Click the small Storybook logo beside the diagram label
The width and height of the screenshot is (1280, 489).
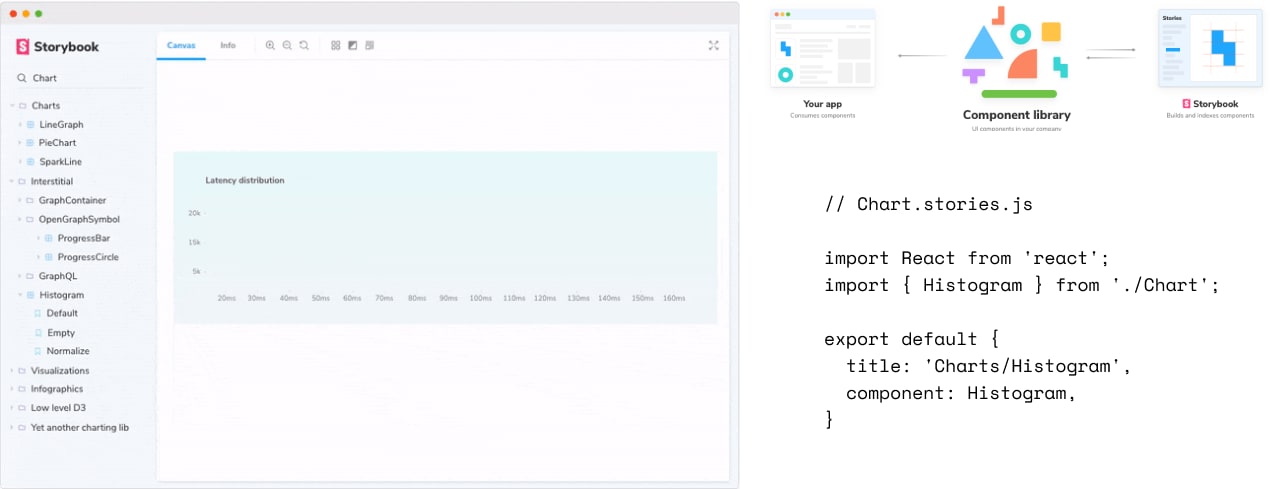pos(1186,104)
